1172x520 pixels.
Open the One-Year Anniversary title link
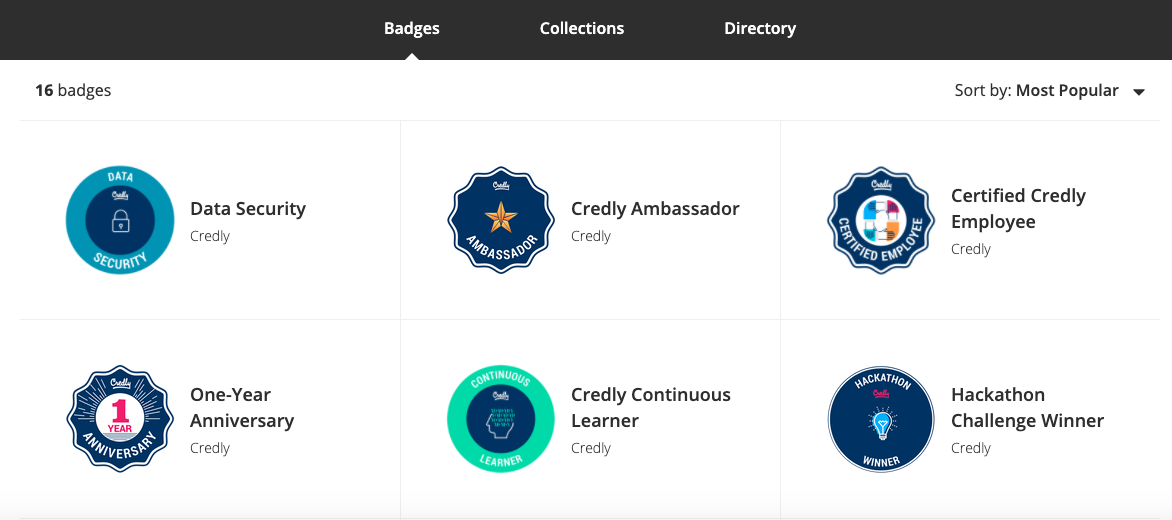click(241, 407)
